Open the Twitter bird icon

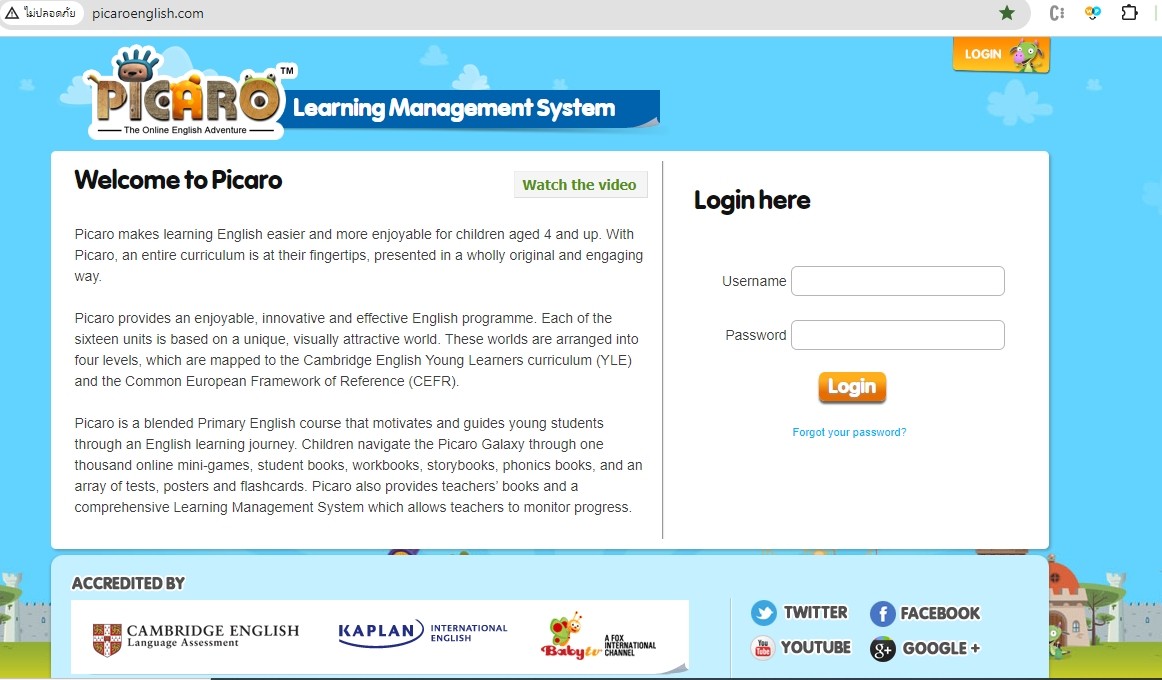(x=763, y=613)
